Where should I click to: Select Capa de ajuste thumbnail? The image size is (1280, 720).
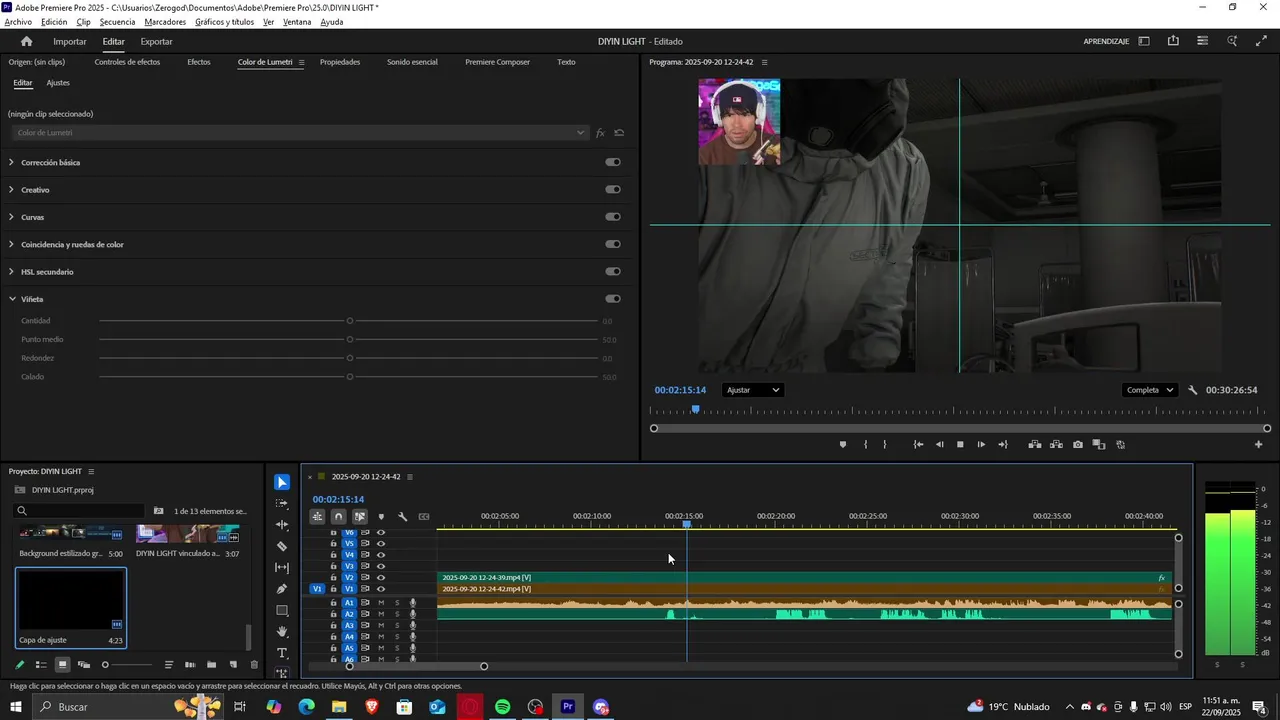click(70, 600)
